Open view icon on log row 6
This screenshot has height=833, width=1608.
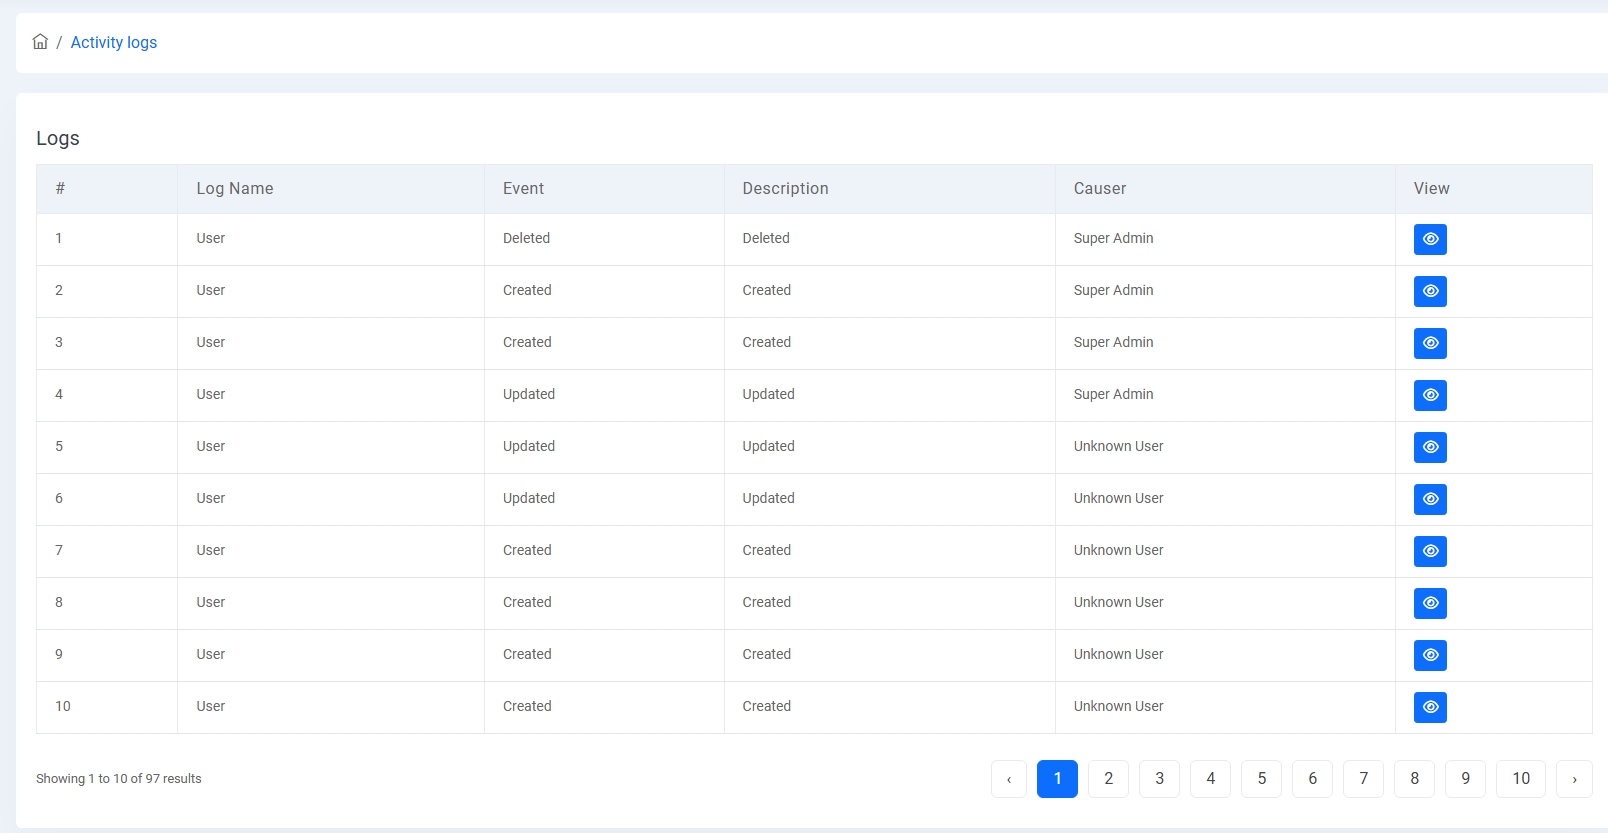coord(1430,499)
